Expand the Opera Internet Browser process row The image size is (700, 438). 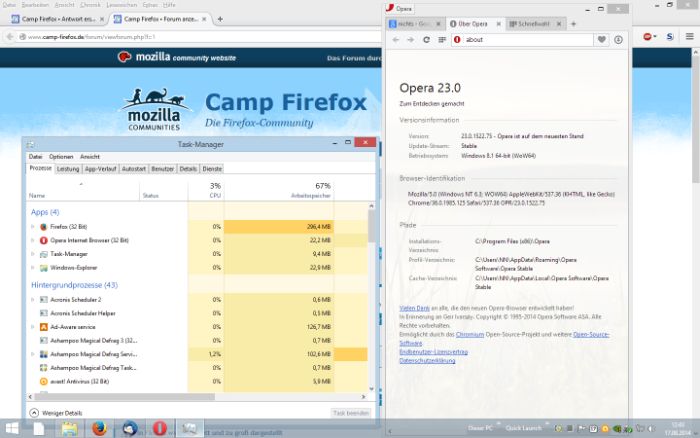pos(32,240)
